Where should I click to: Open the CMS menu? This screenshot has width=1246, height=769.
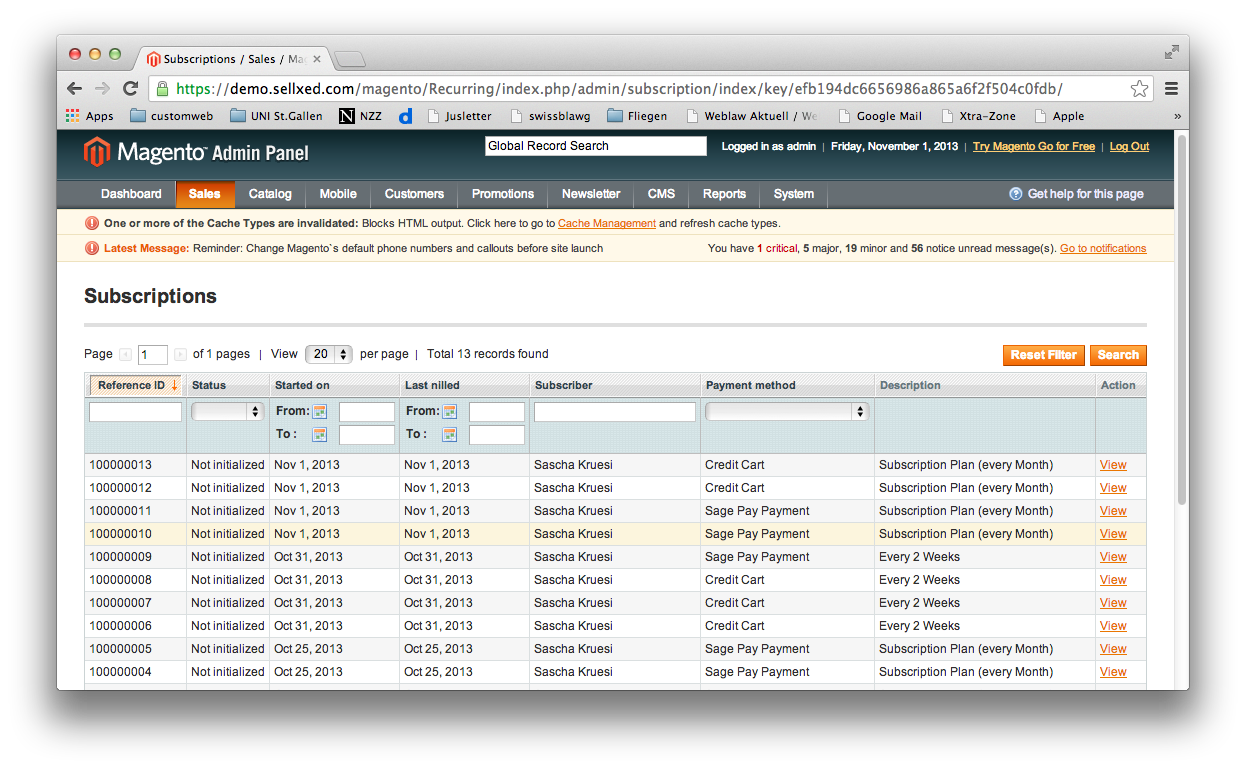coord(661,194)
